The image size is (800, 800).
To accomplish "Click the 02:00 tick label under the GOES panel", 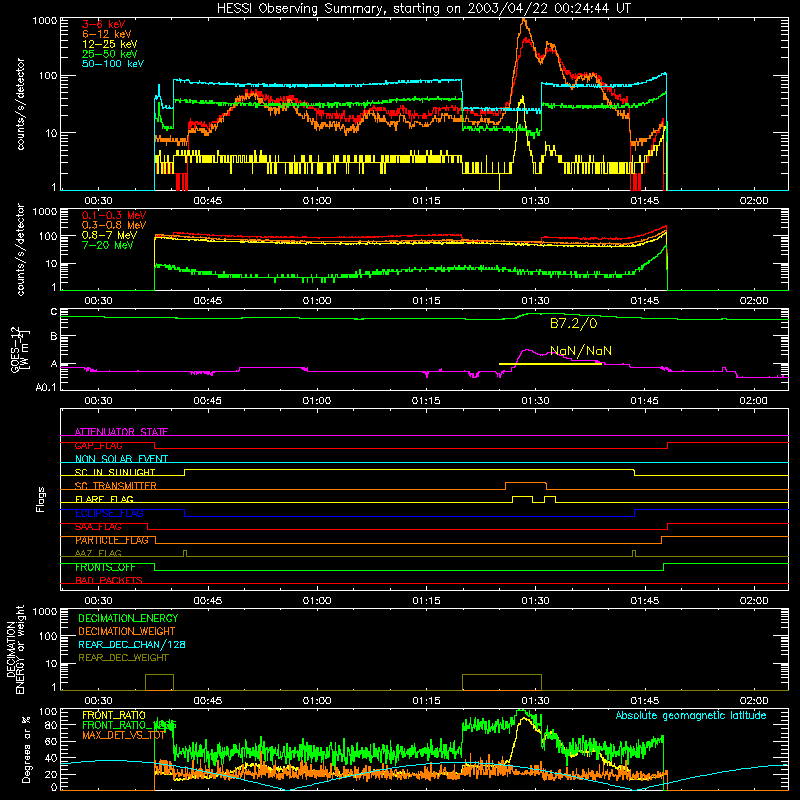I will point(754,401).
